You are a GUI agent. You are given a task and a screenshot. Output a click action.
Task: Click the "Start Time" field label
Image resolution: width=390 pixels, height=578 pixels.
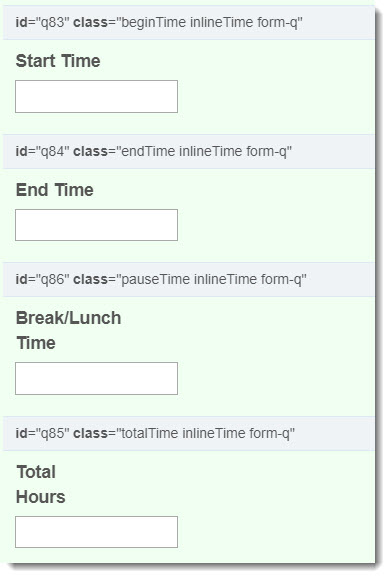[58, 61]
